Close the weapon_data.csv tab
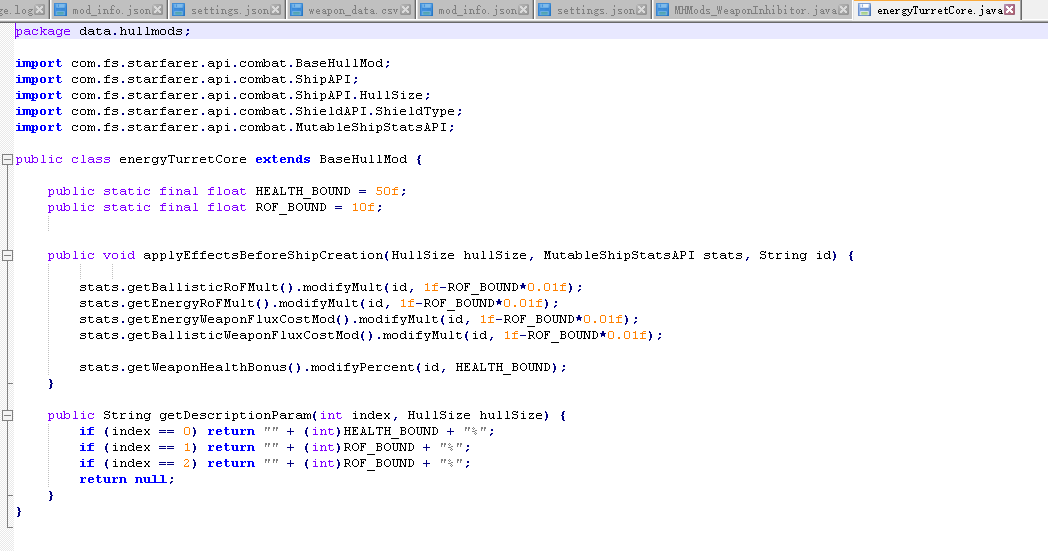Screen dimensions: 1048x551 (405, 10)
